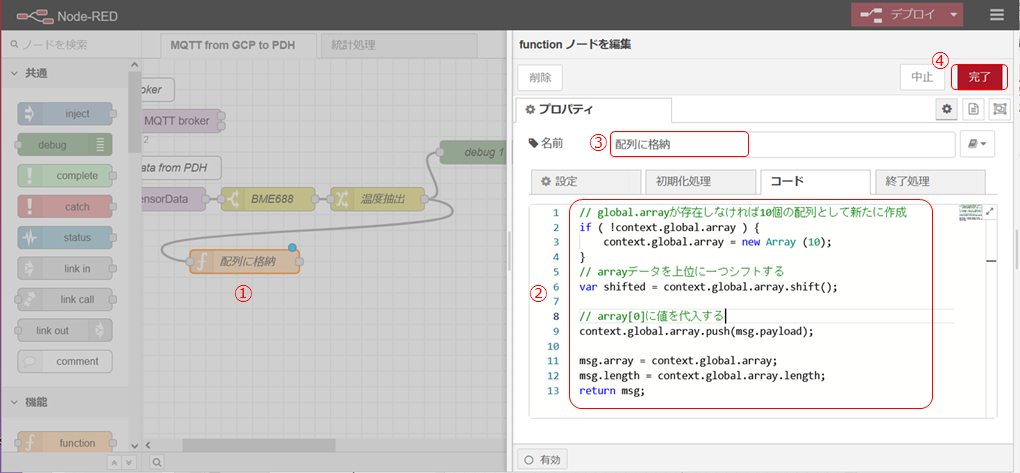Select the inject node in the palette
The height and width of the screenshot is (473, 1020).
(65, 114)
